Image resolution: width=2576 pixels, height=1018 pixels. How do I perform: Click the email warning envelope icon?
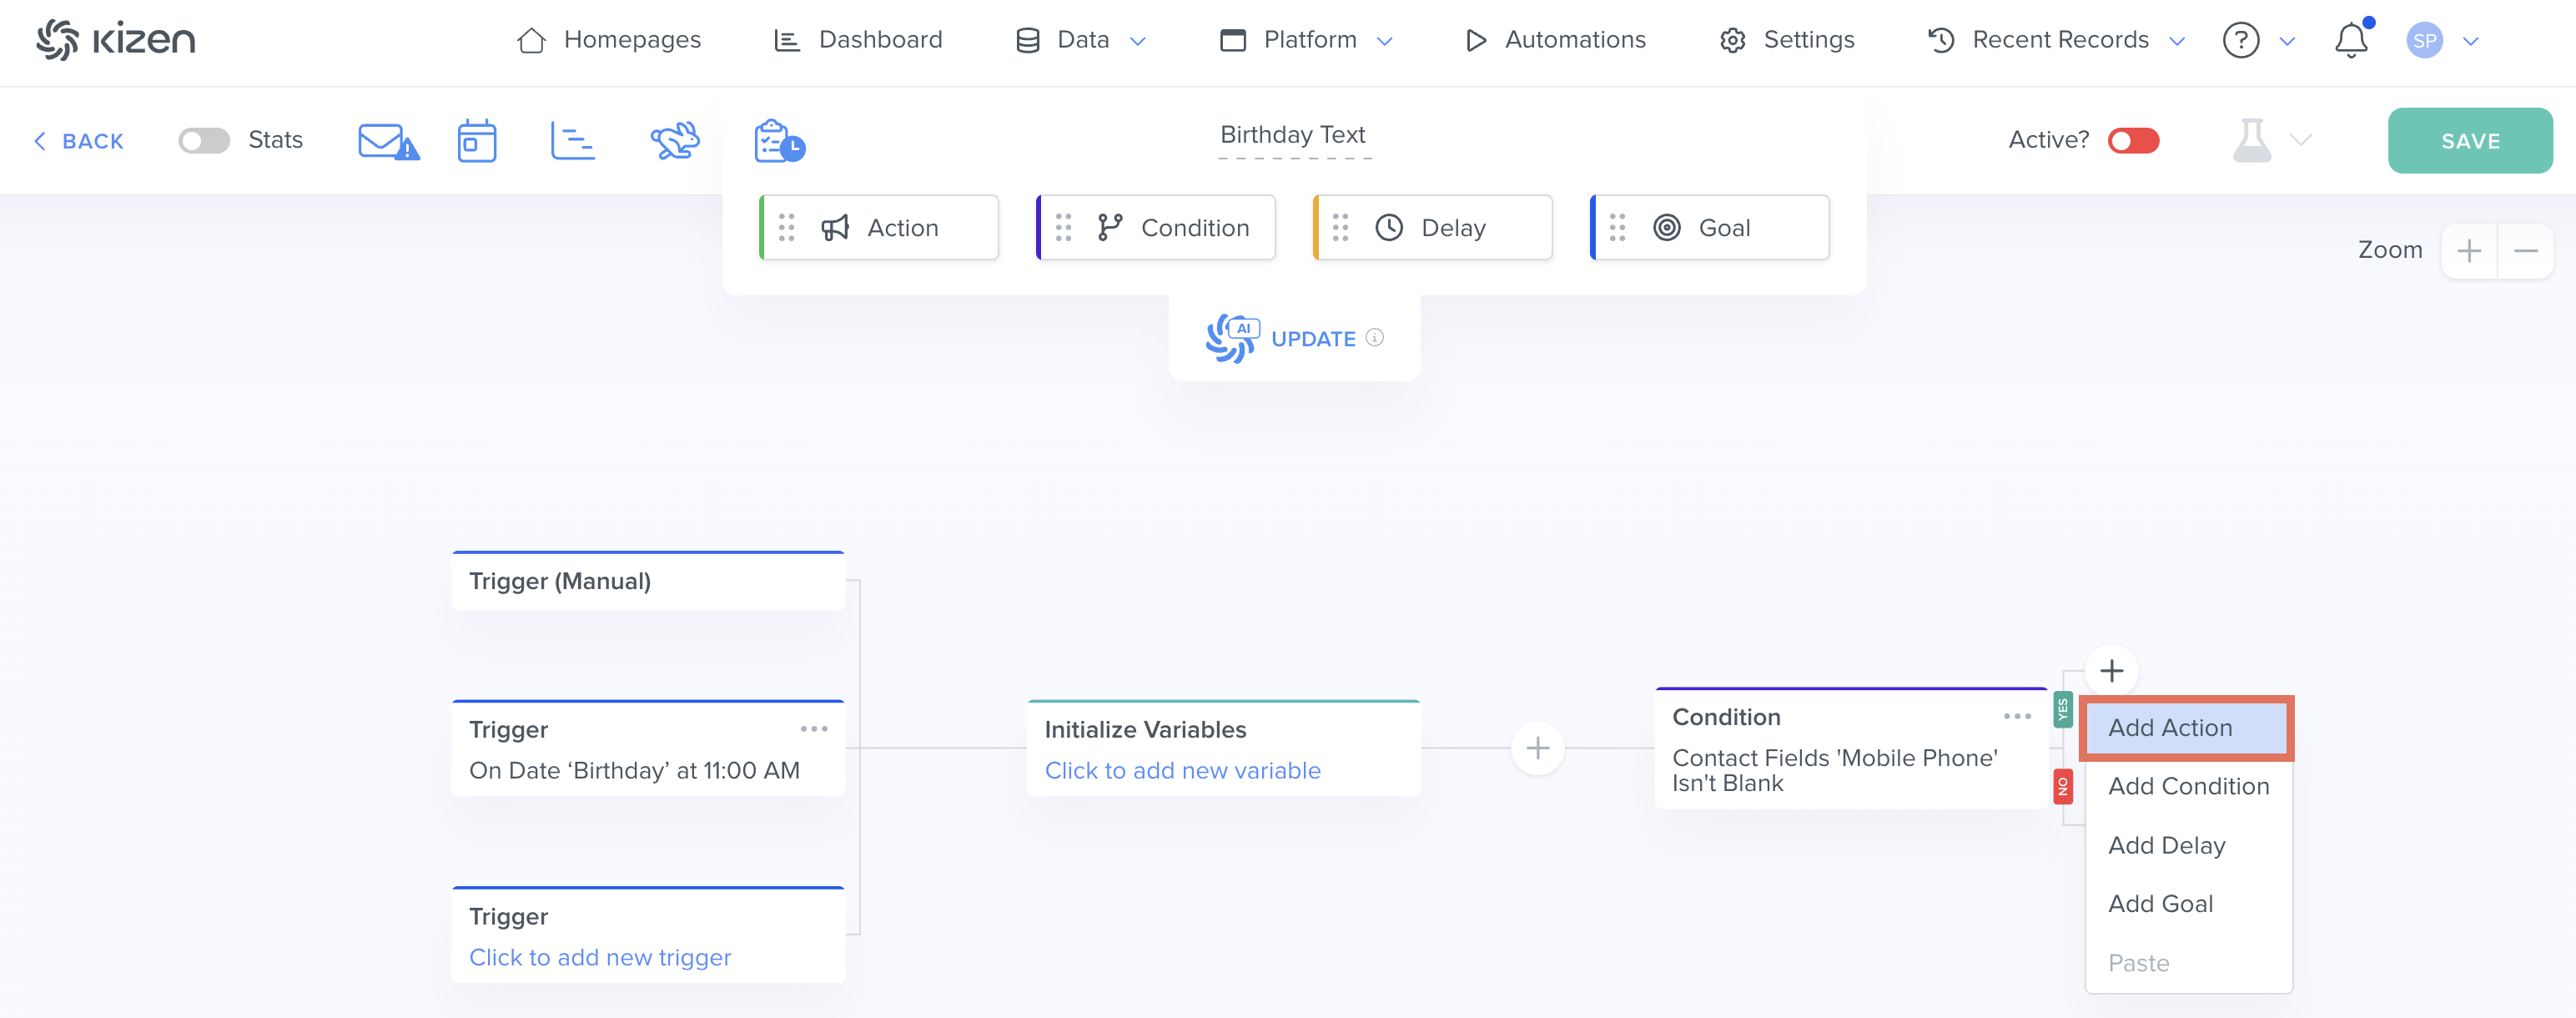[x=388, y=141]
